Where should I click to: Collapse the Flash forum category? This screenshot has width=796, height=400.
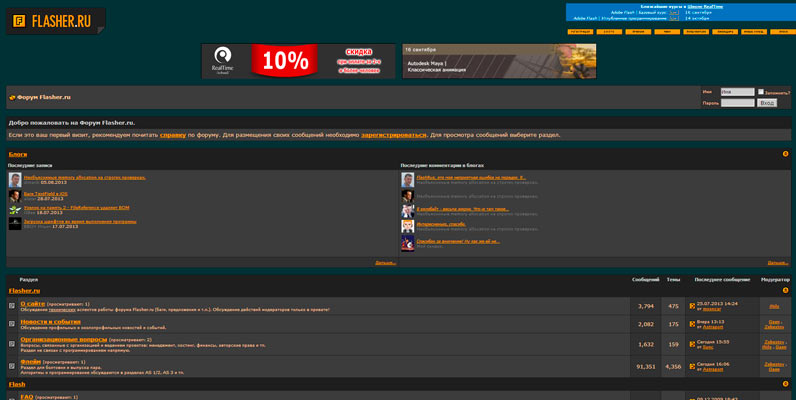click(x=785, y=384)
